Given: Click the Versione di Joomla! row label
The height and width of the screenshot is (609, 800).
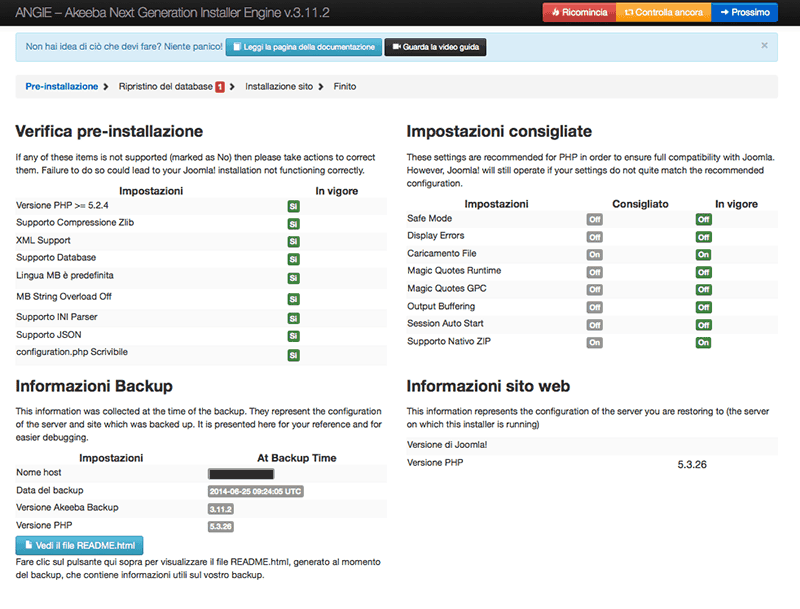Looking at the screenshot, I should point(447,445).
